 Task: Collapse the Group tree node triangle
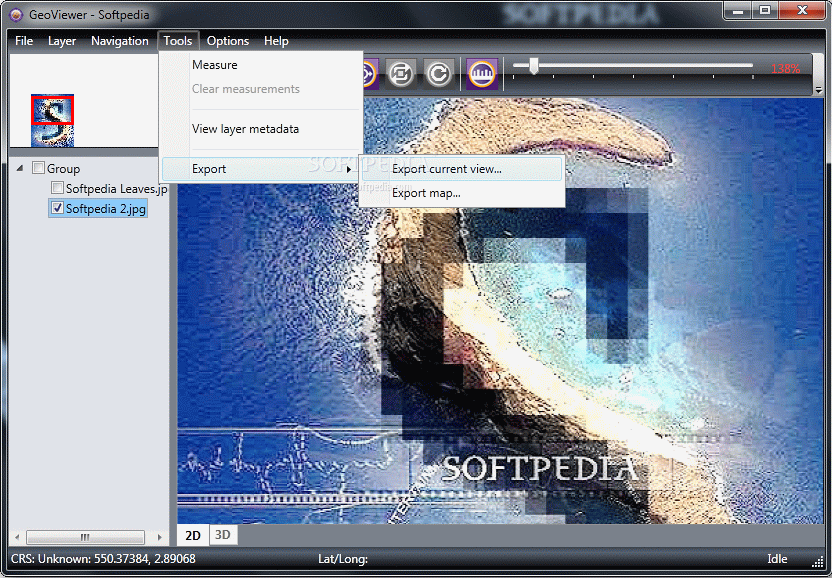point(20,168)
